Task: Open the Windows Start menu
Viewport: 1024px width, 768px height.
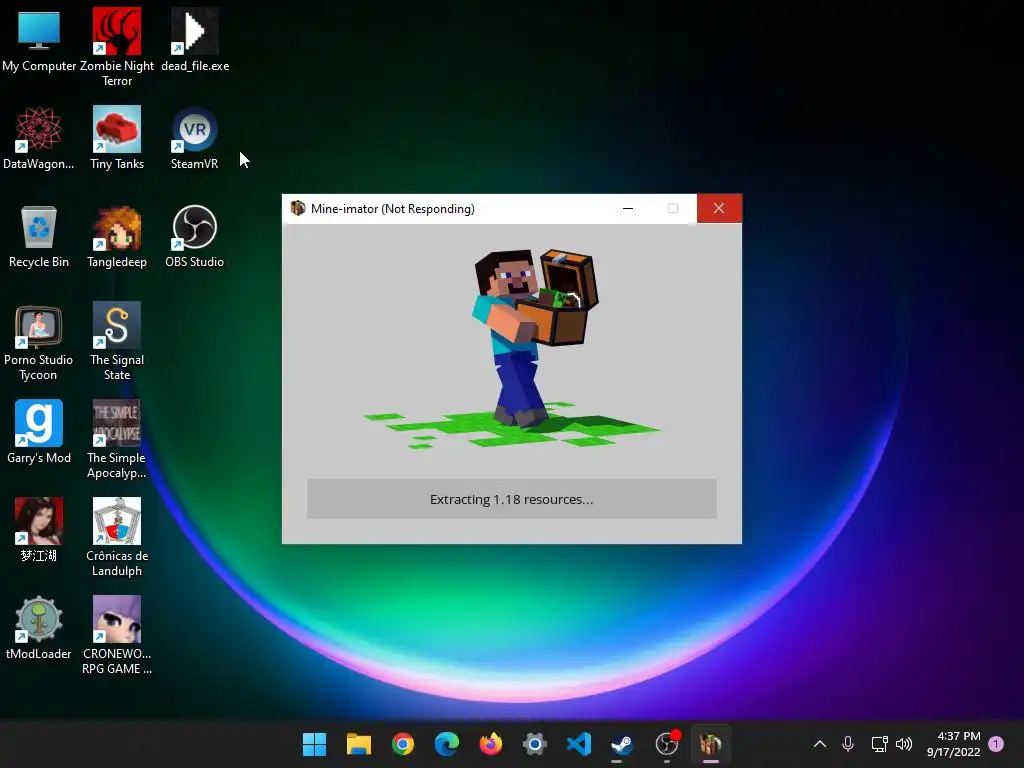Action: 314,744
